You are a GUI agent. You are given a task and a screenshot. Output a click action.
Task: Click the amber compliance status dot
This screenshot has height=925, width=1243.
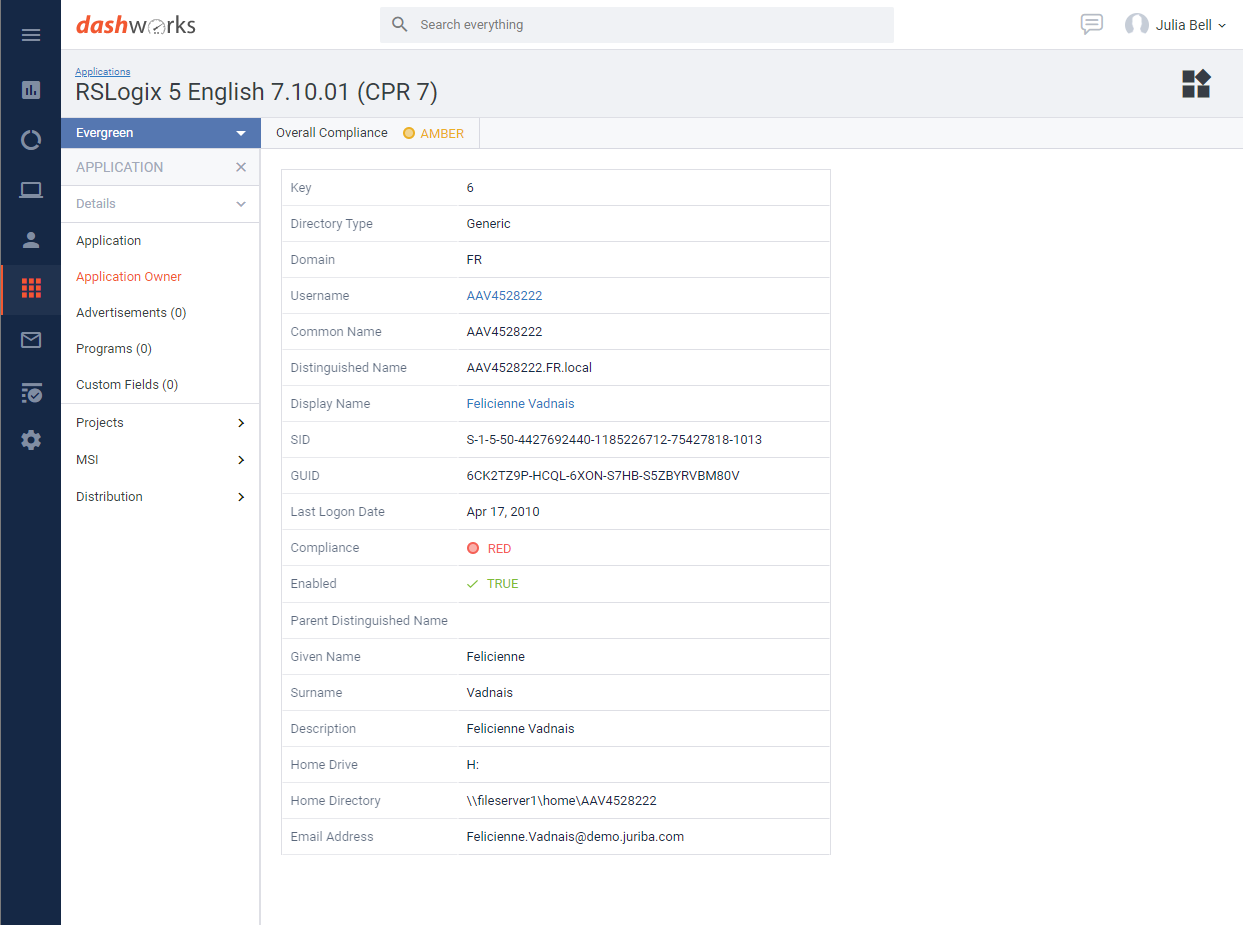click(x=409, y=133)
